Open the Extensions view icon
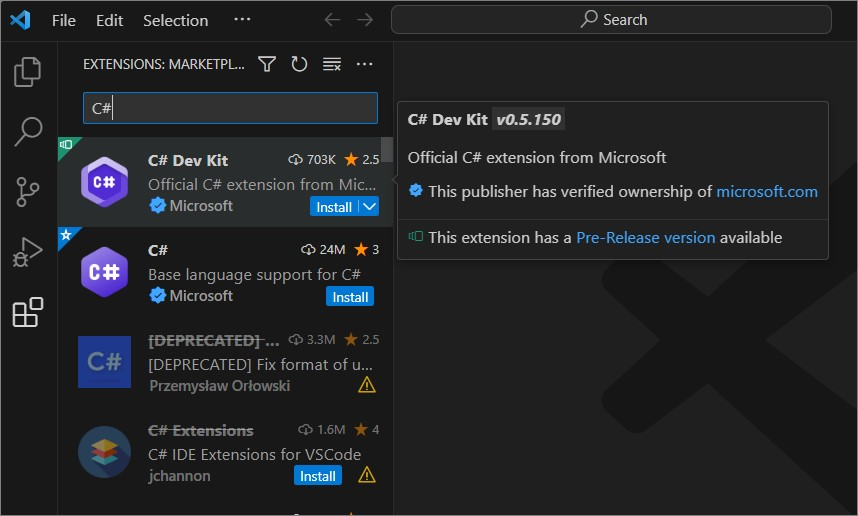Screen dimensions: 858x516 tap(27, 312)
